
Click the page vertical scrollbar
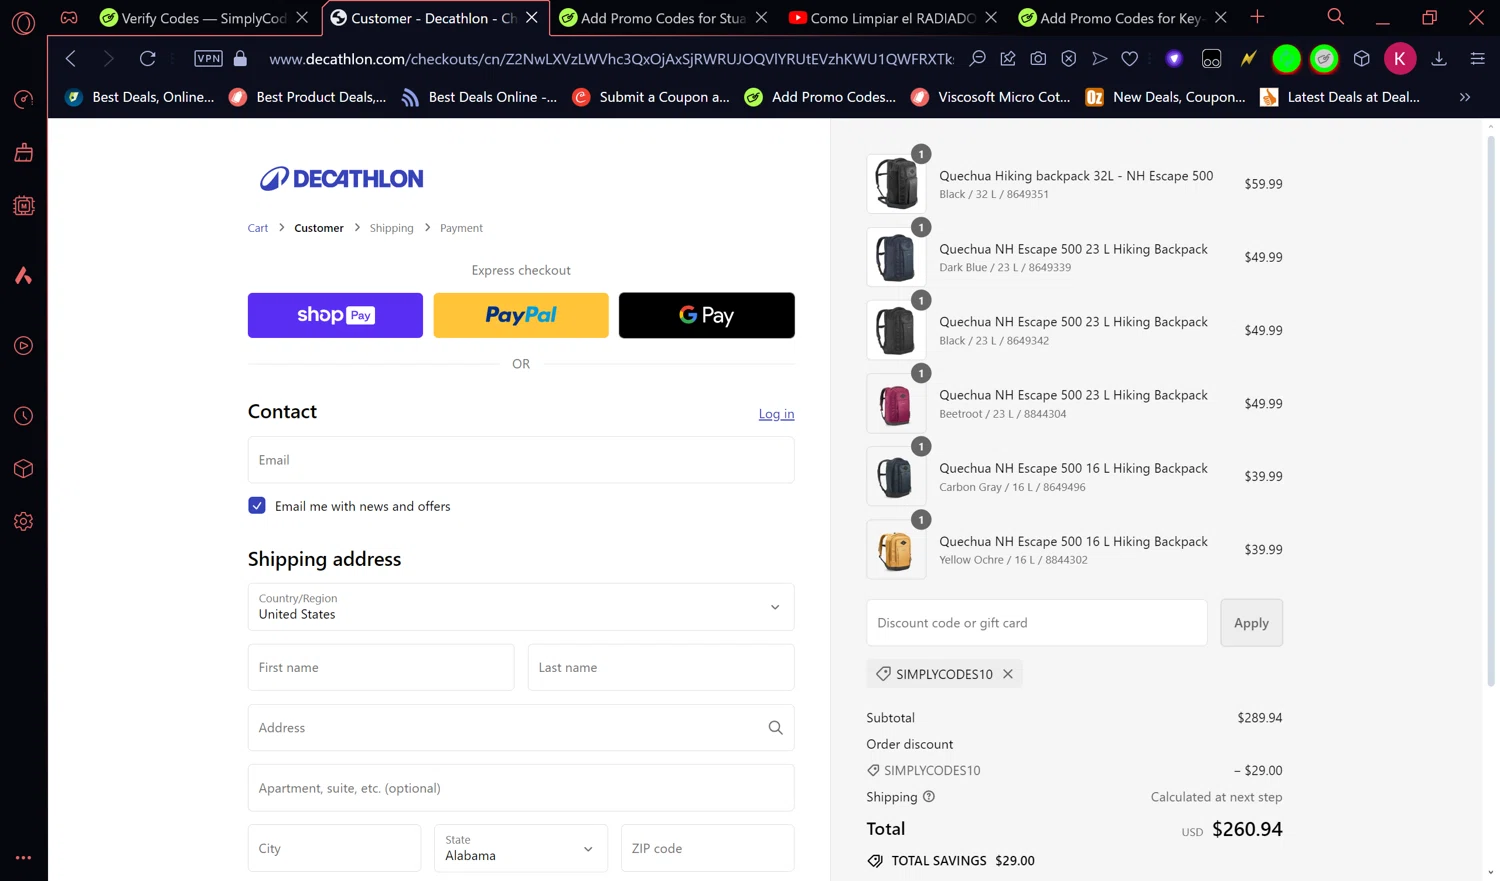[x=1491, y=410]
